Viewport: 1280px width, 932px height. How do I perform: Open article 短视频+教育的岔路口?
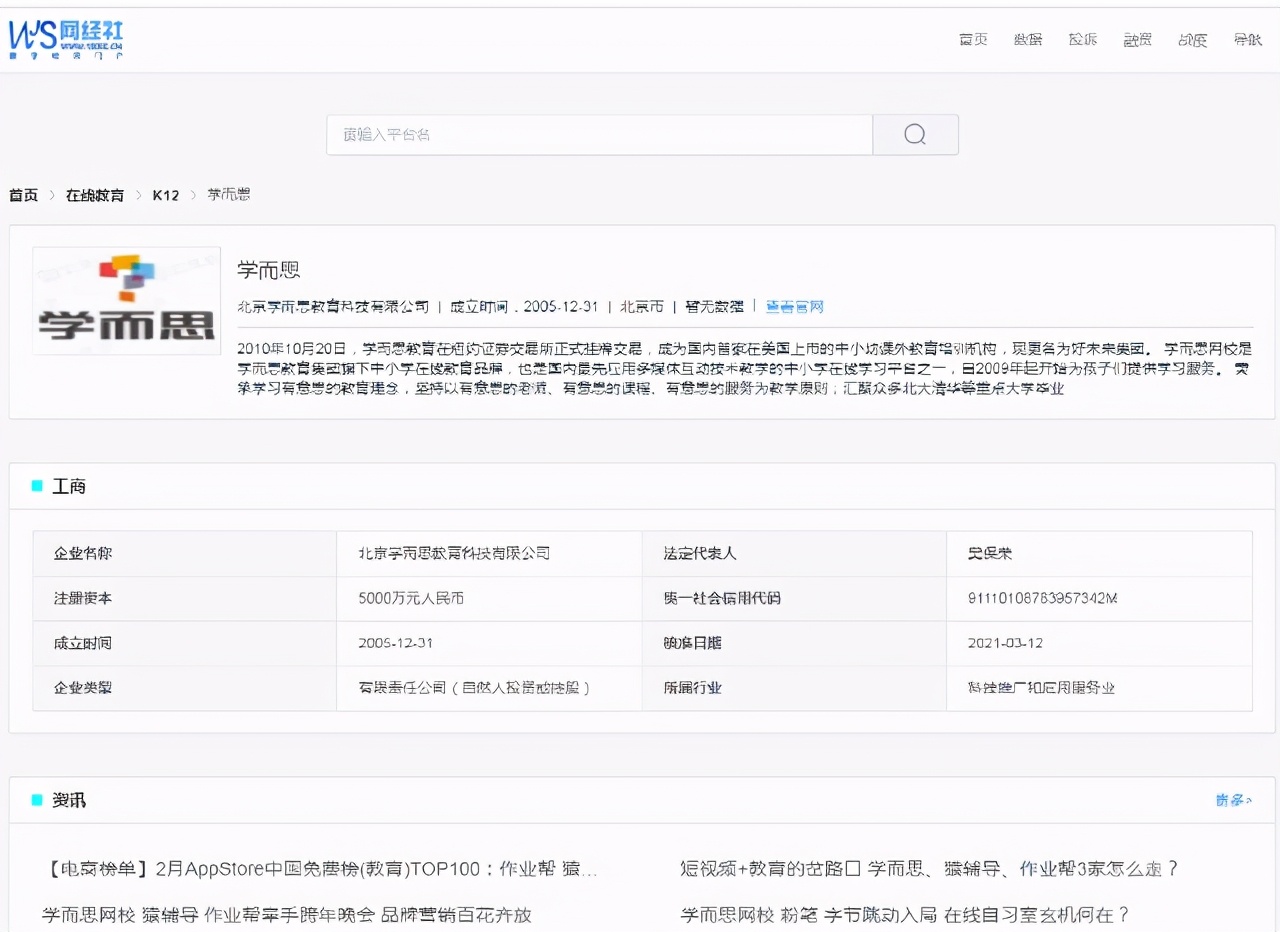click(x=929, y=869)
